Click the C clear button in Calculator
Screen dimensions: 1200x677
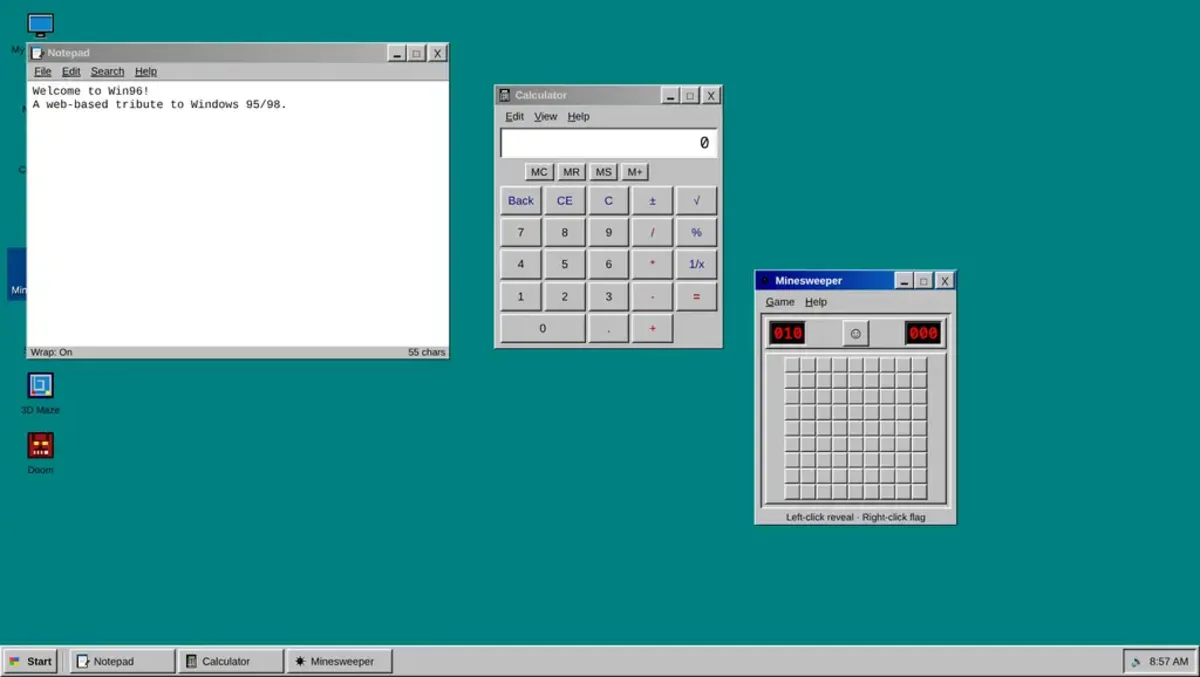point(608,200)
